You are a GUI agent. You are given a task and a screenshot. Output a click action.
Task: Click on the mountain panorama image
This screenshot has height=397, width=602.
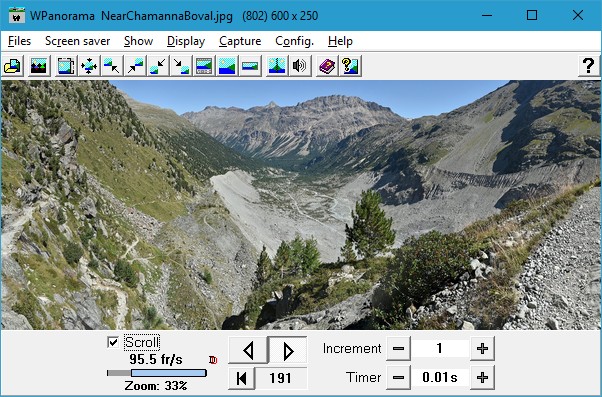click(x=301, y=205)
